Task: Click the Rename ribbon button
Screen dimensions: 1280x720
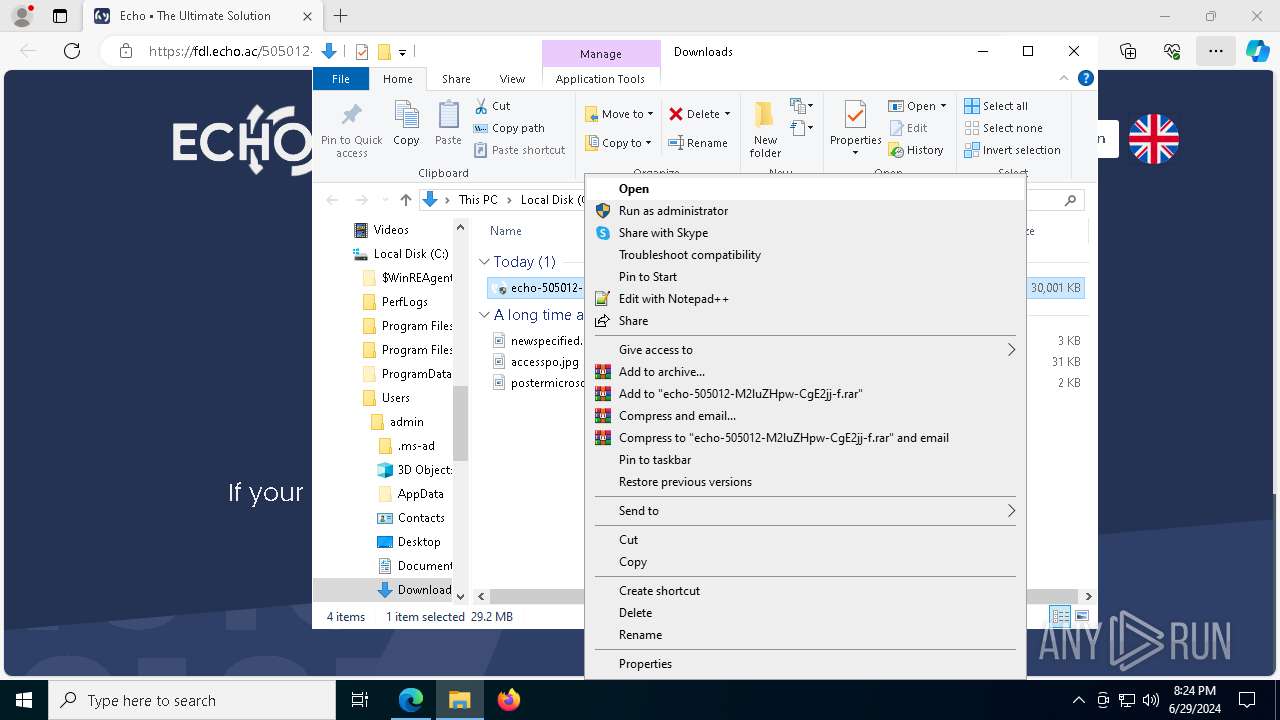Action: pos(698,143)
